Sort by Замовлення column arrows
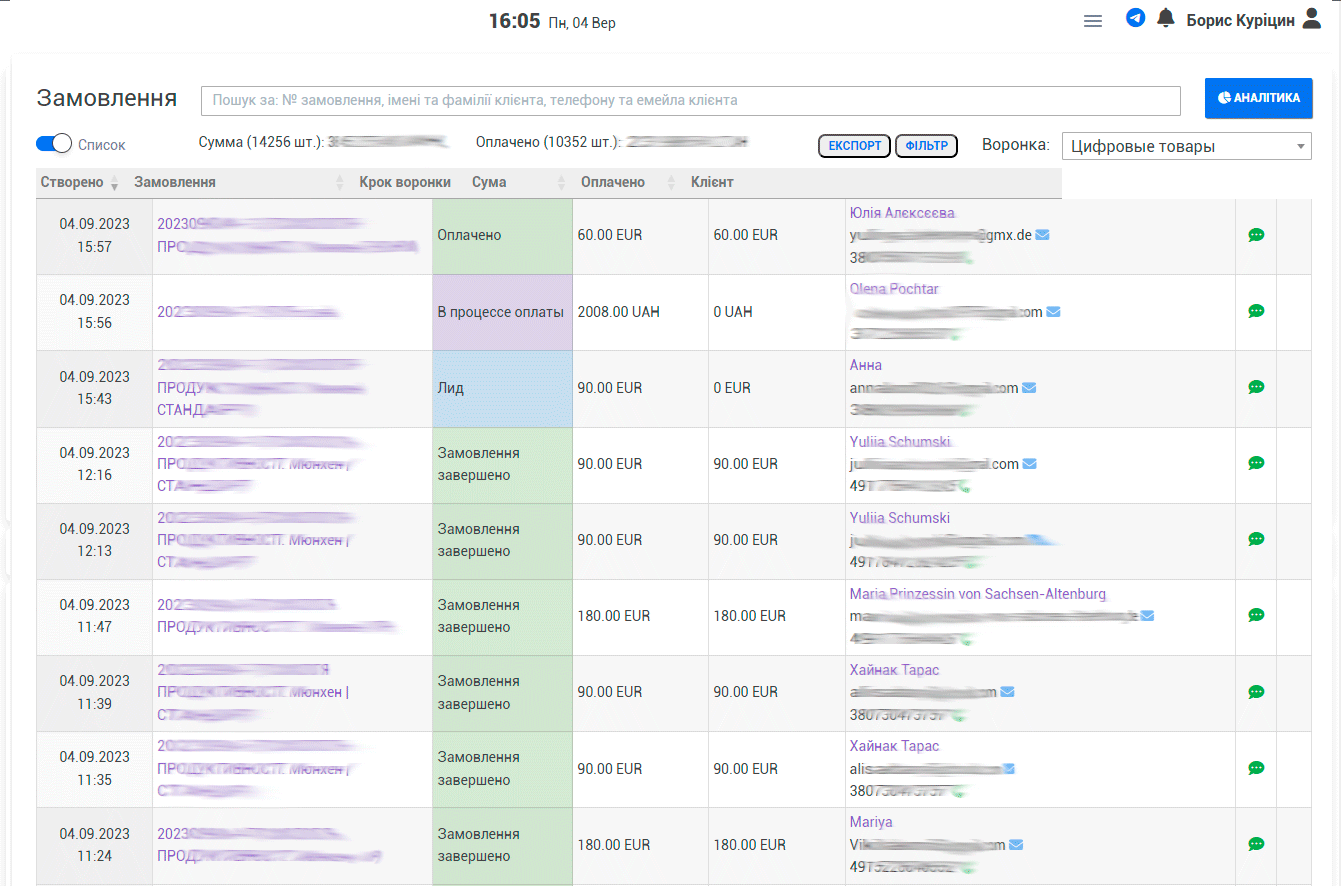The width and height of the screenshot is (1342, 886). (x=340, y=184)
